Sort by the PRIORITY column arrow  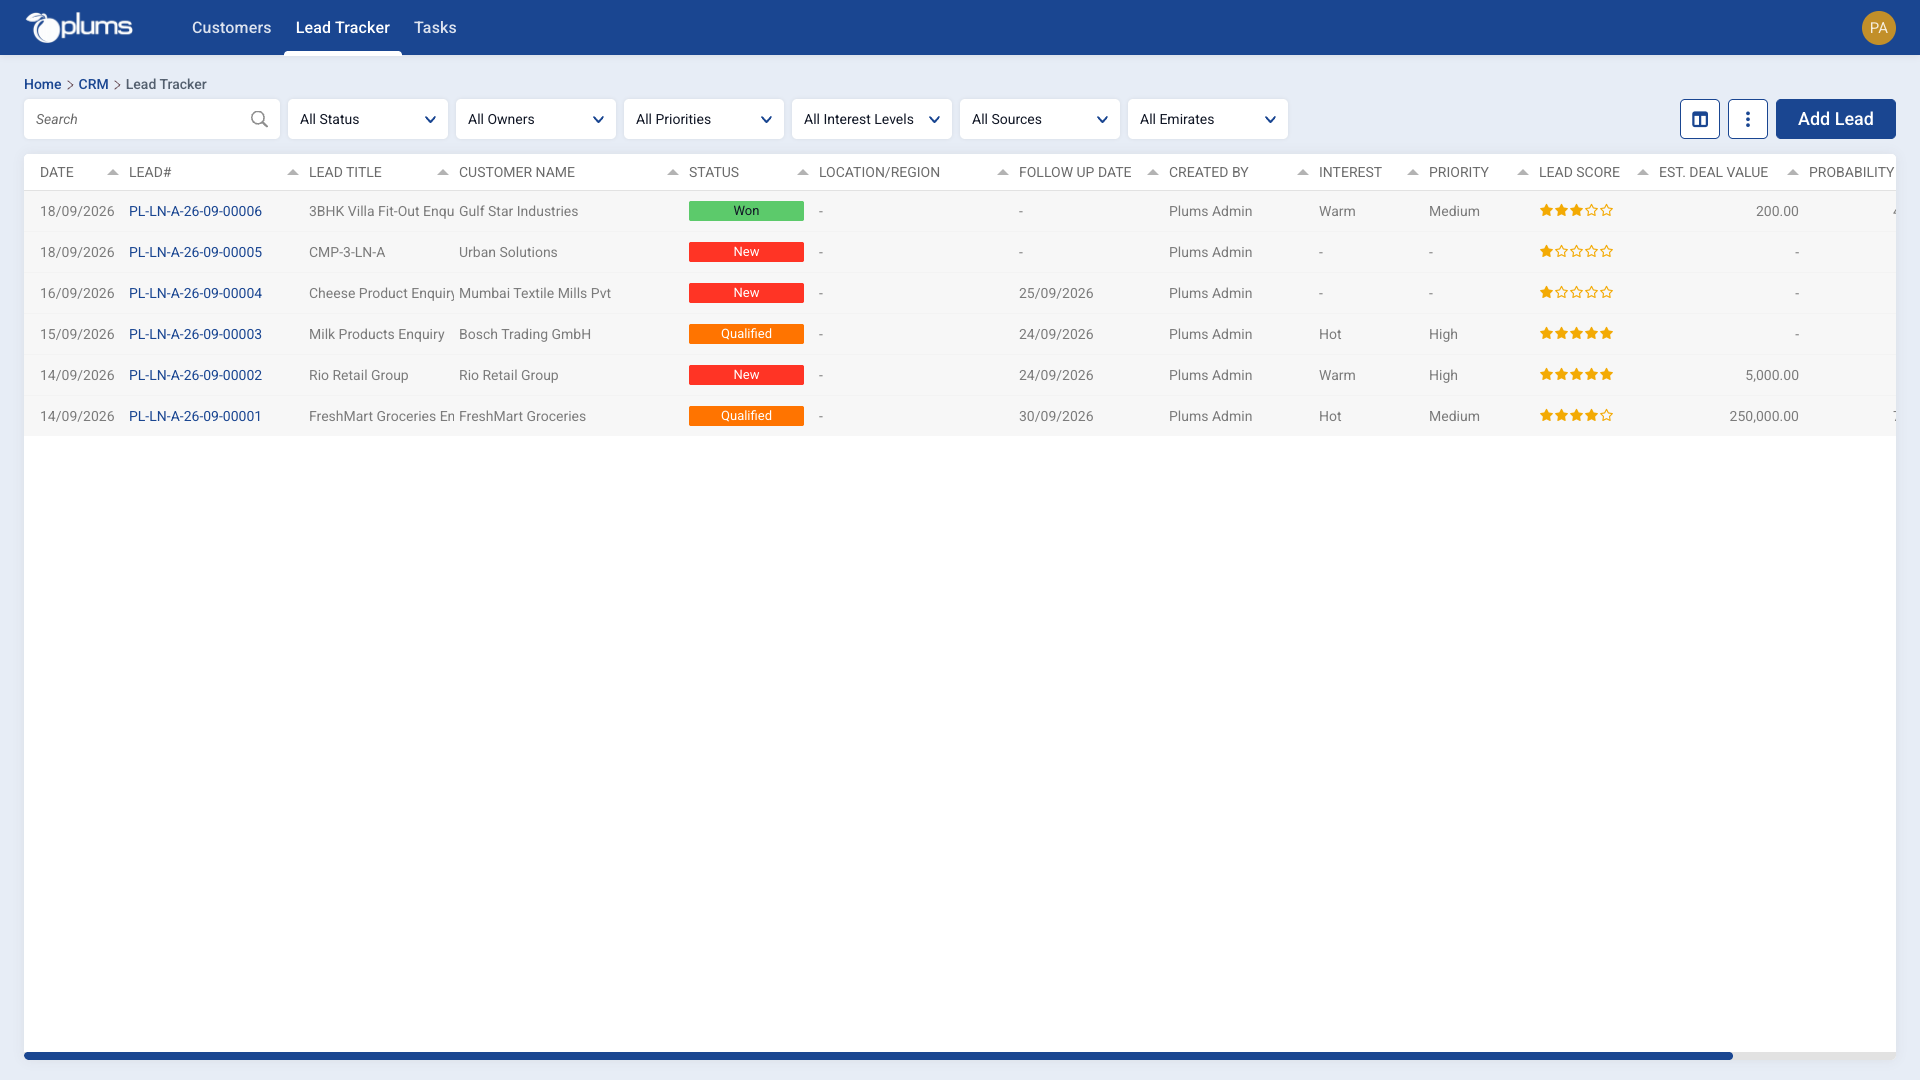[1523, 172]
